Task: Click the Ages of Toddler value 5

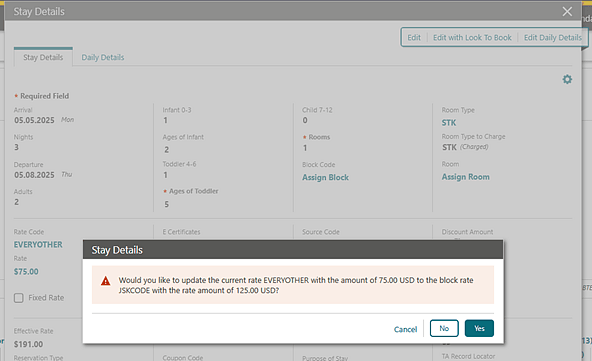Action: (166, 204)
